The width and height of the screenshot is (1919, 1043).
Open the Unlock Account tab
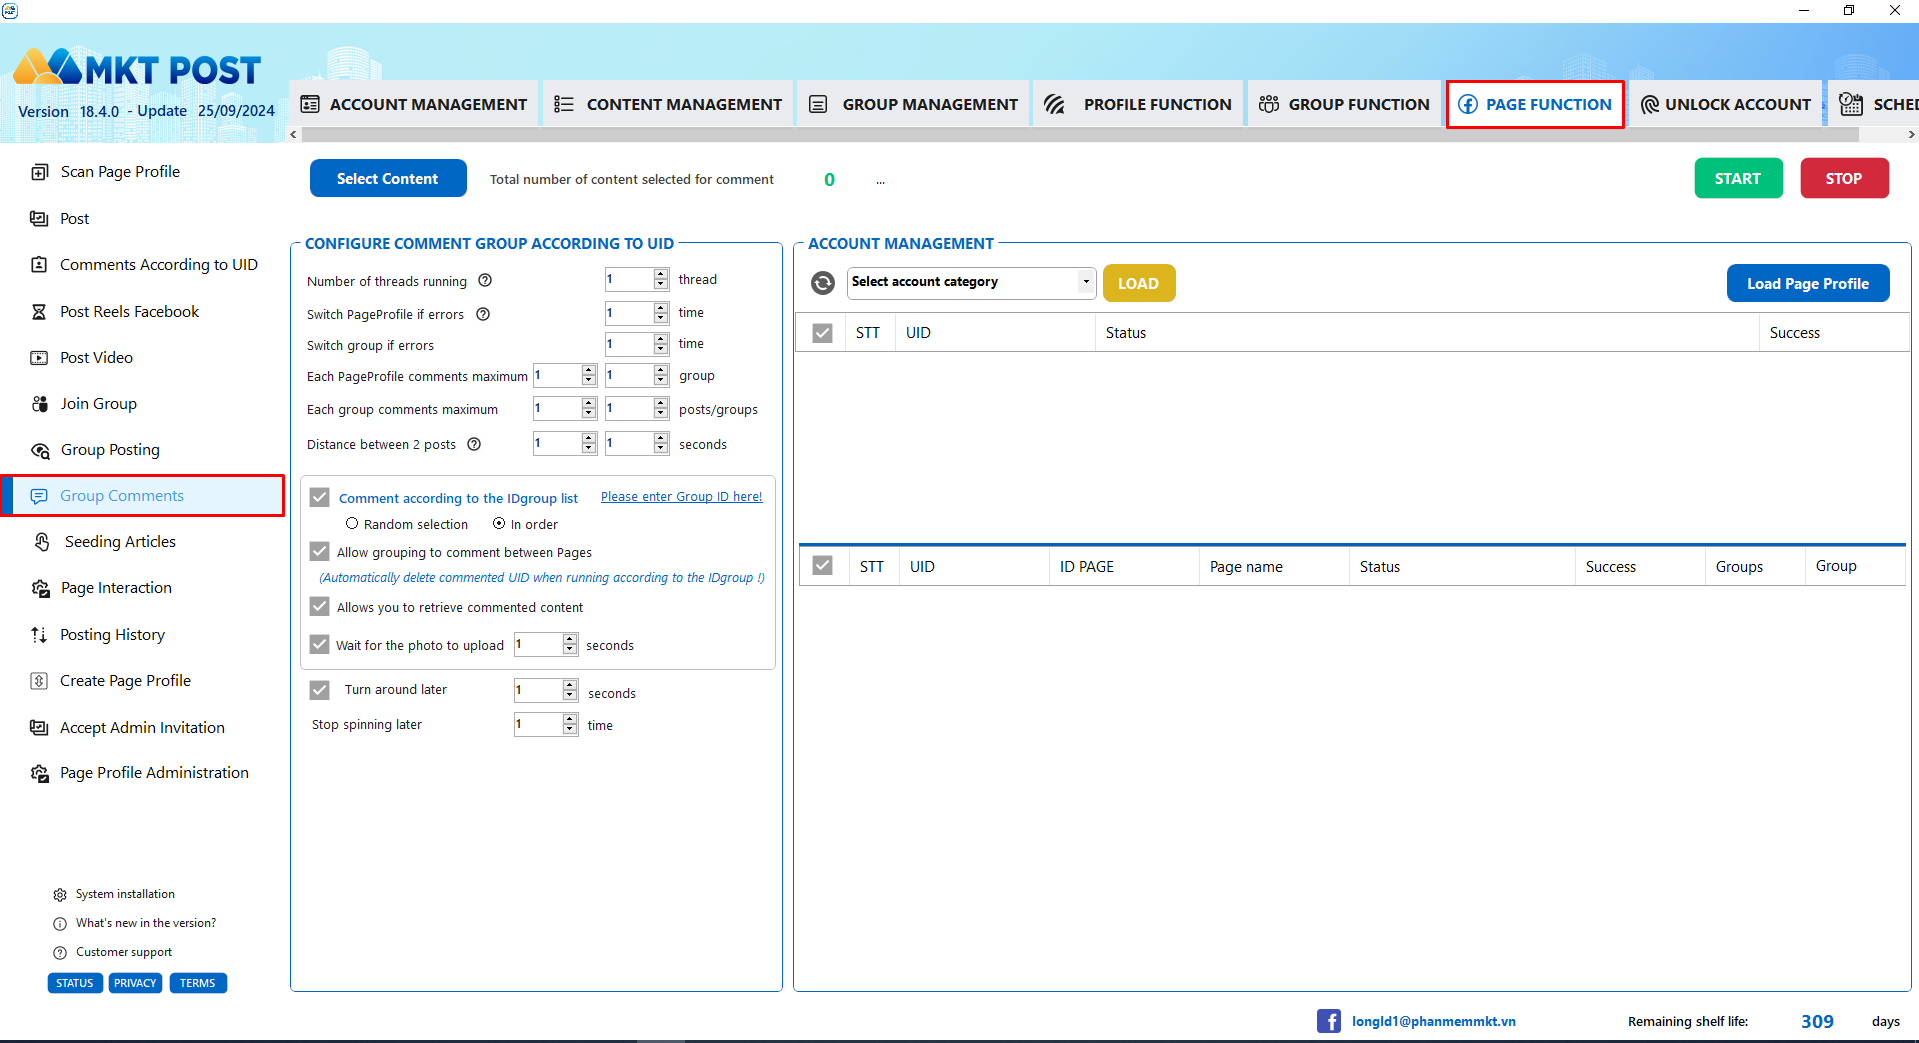point(1726,104)
